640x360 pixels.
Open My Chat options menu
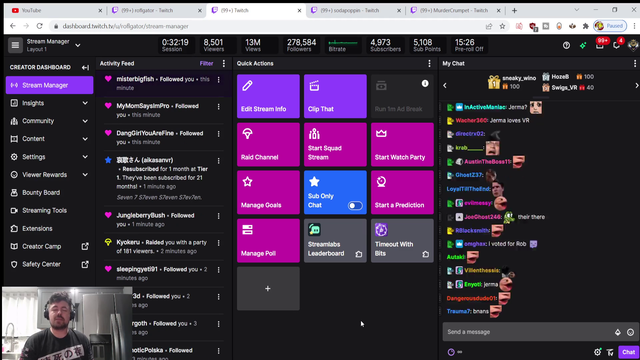(635, 63)
